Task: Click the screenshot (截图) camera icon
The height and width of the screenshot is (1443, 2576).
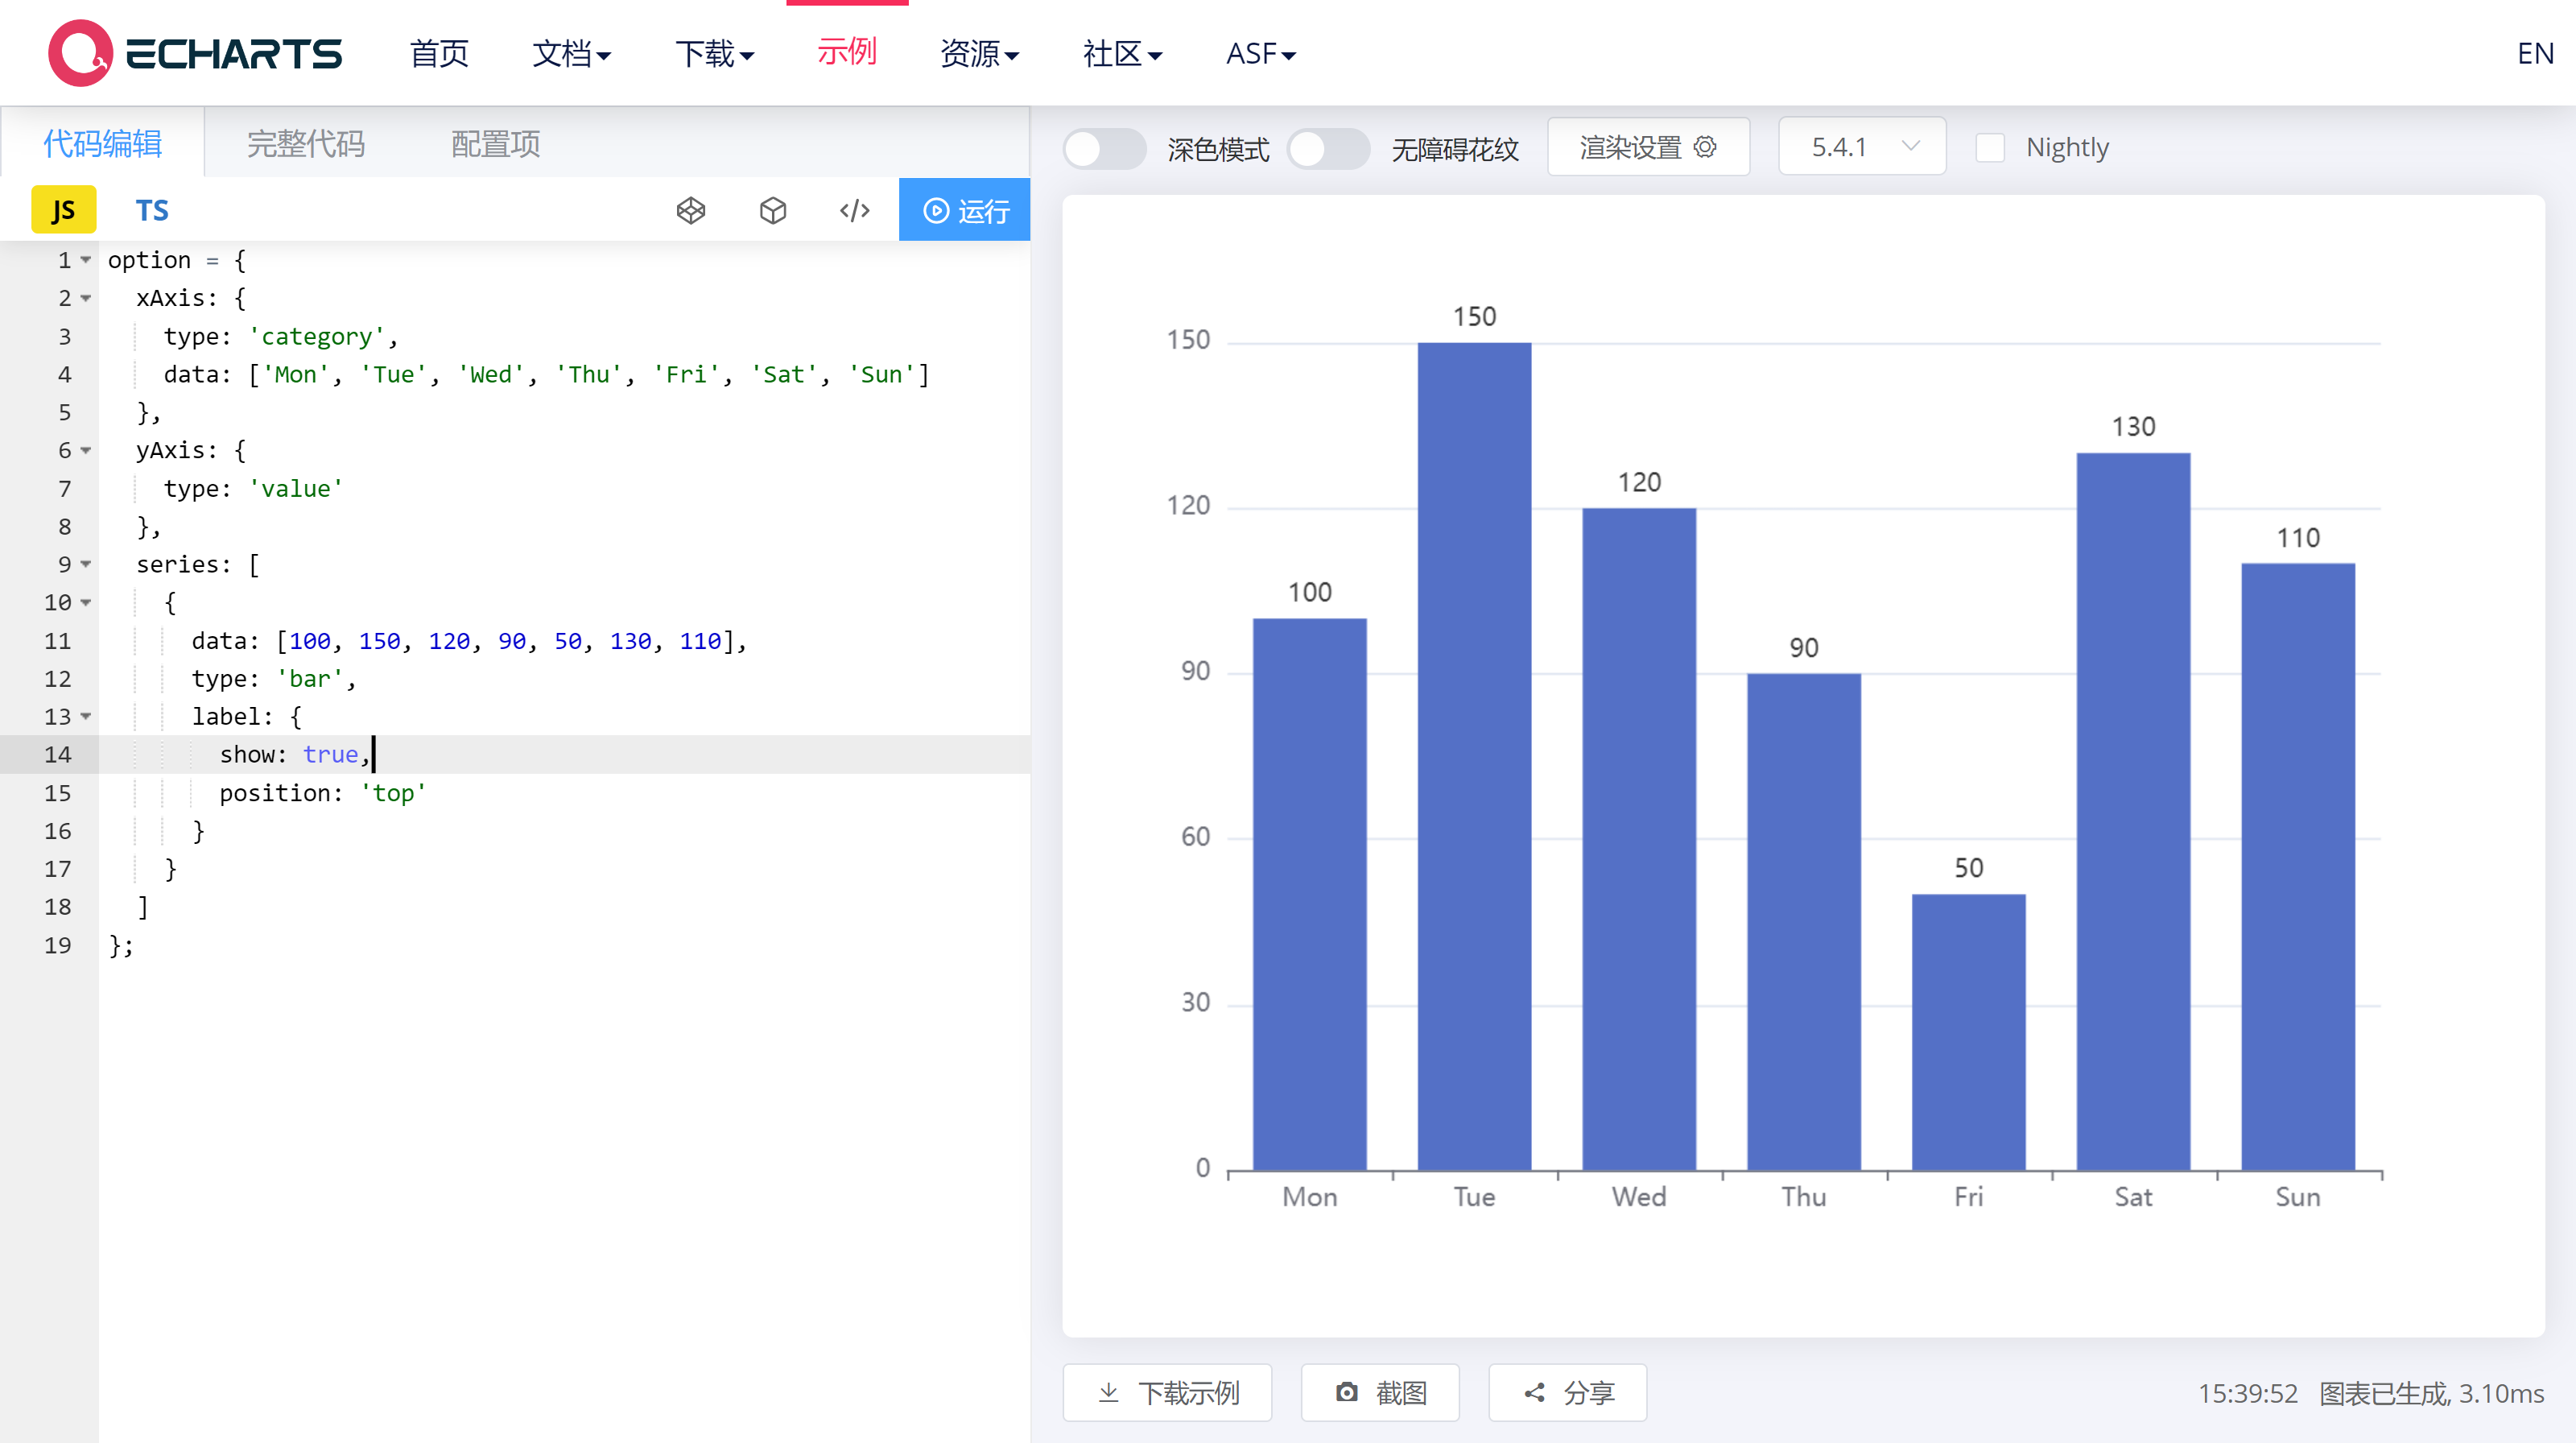Action: [1380, 1392]
